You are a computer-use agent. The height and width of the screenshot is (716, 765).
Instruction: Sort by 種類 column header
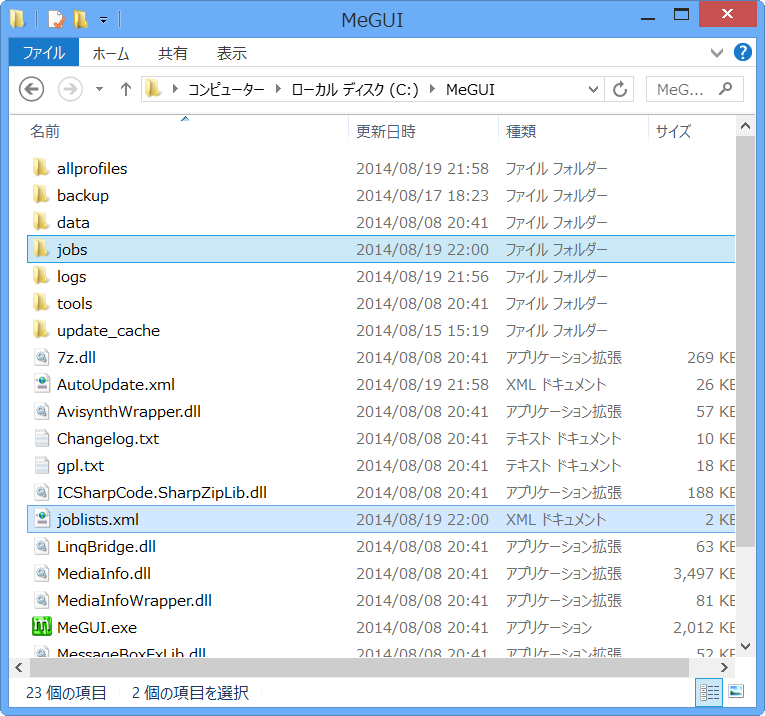click(x=521, y=131)
